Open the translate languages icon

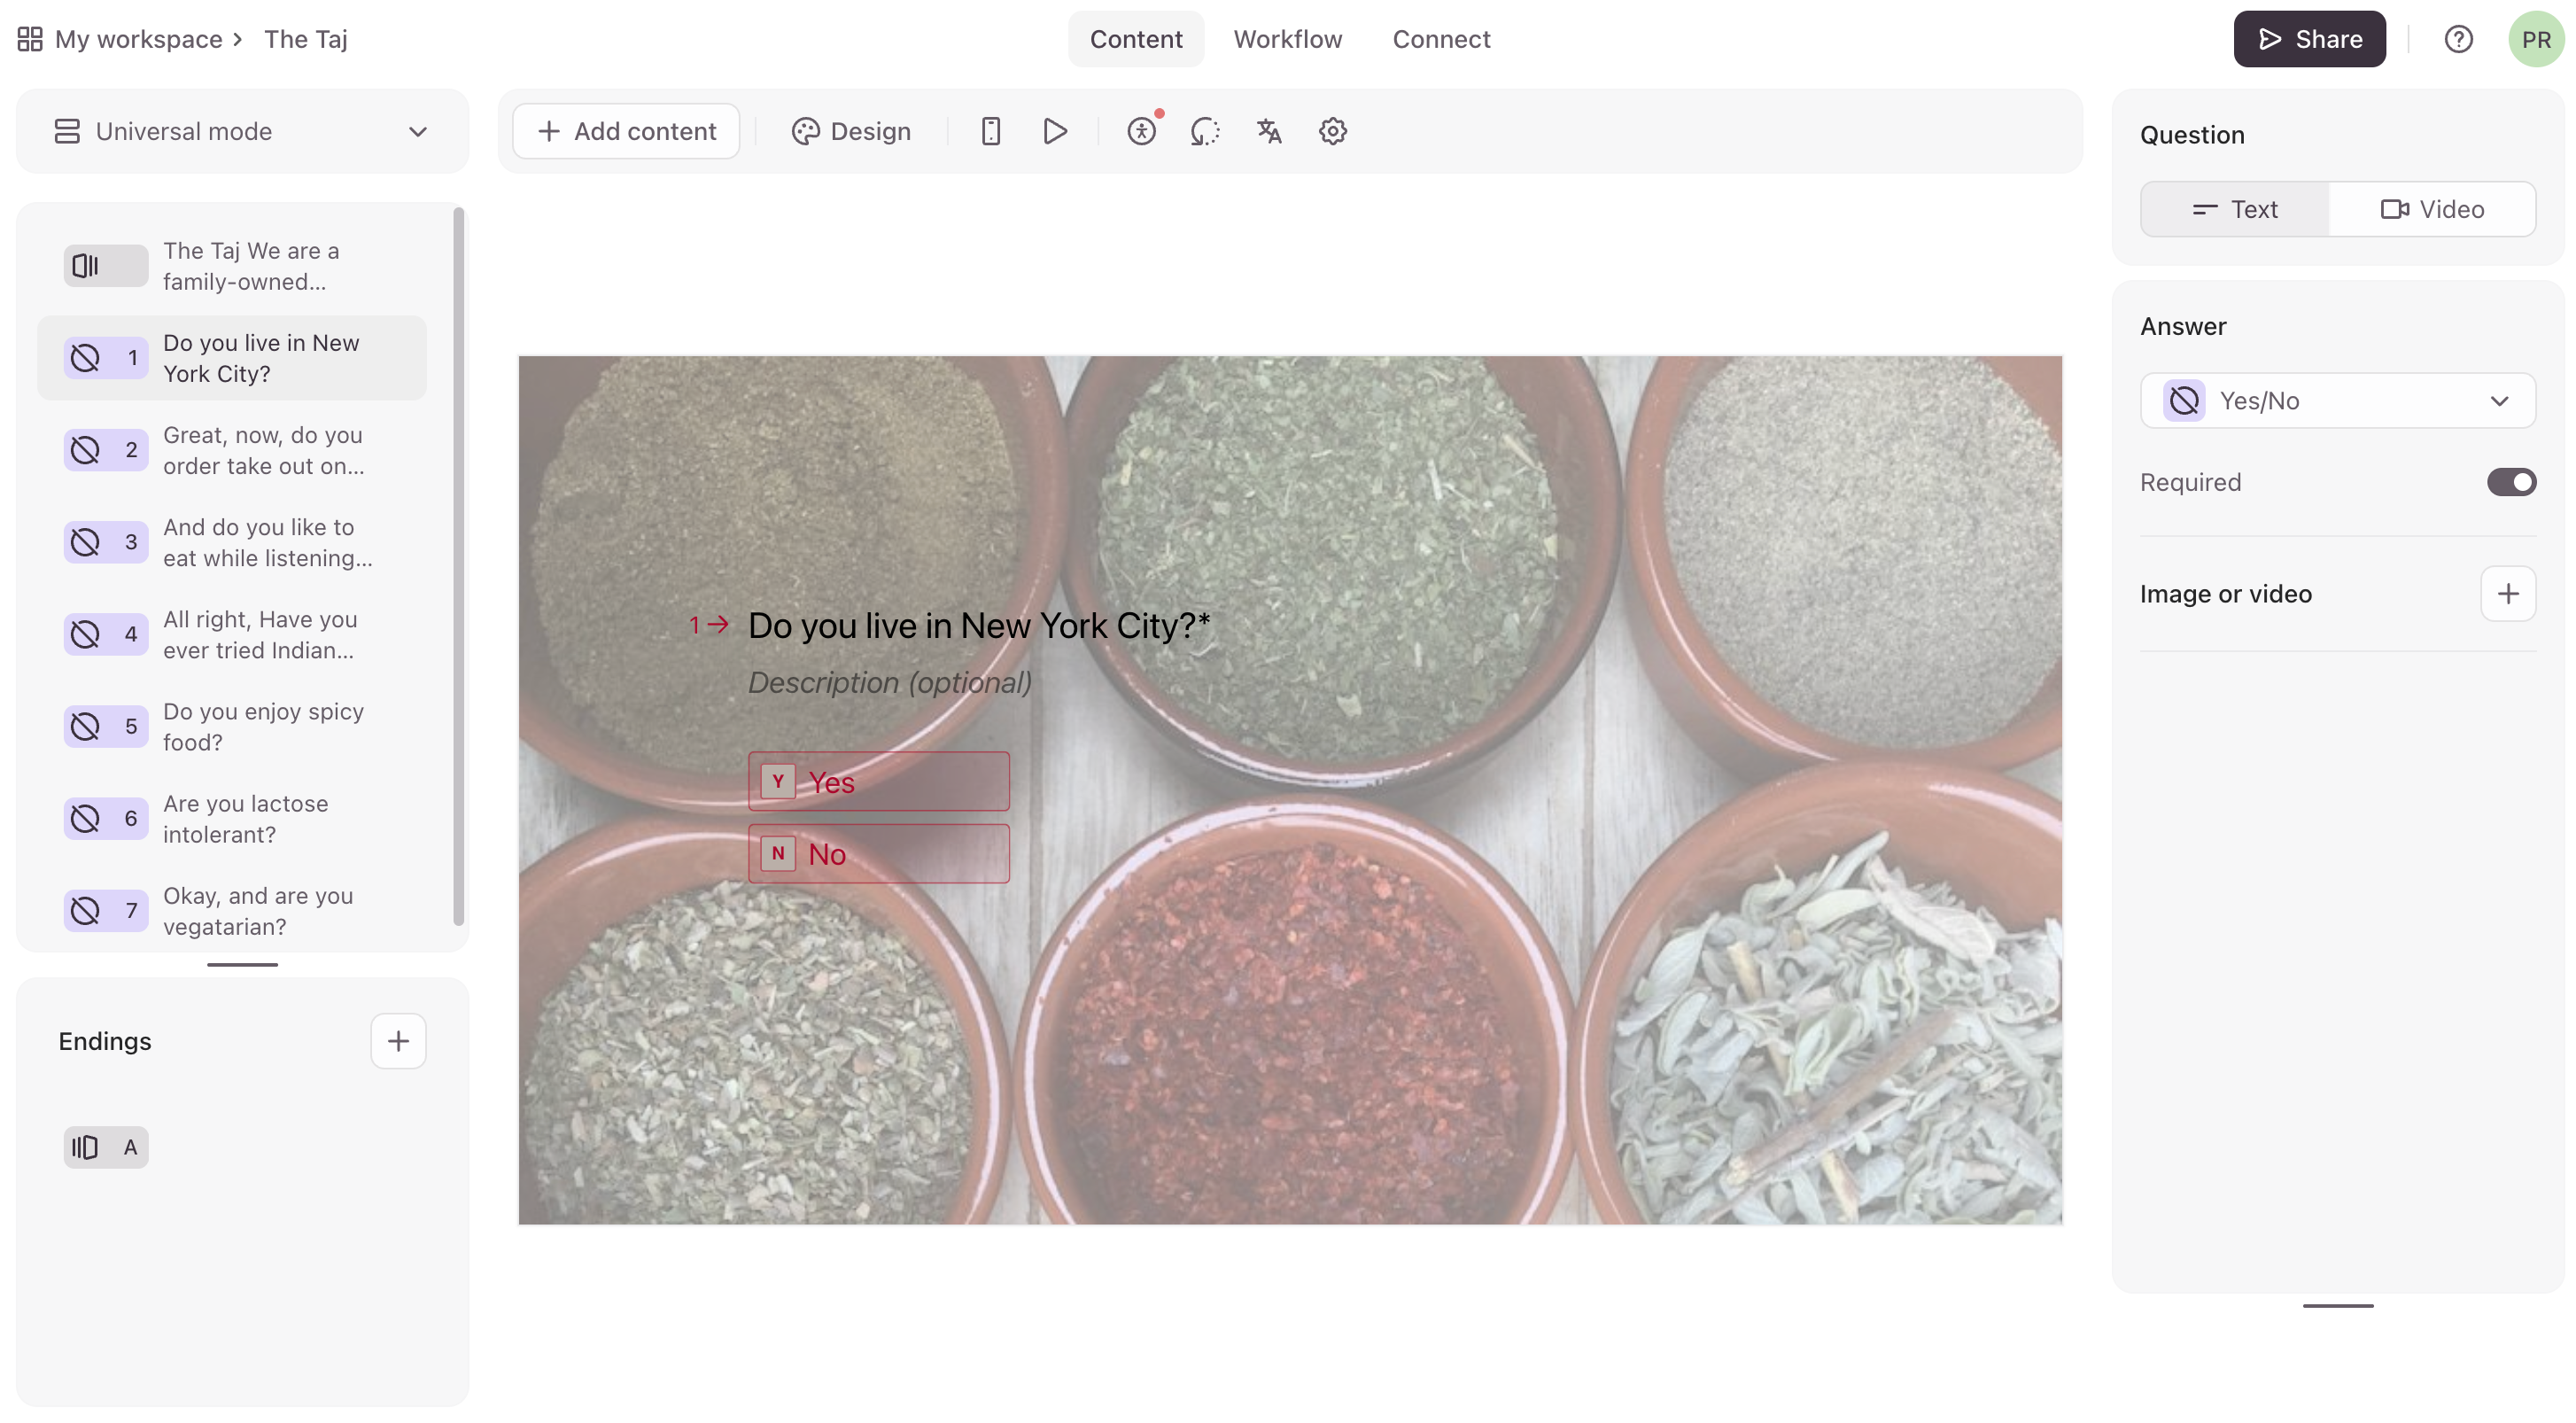(x=1269, y=131)
